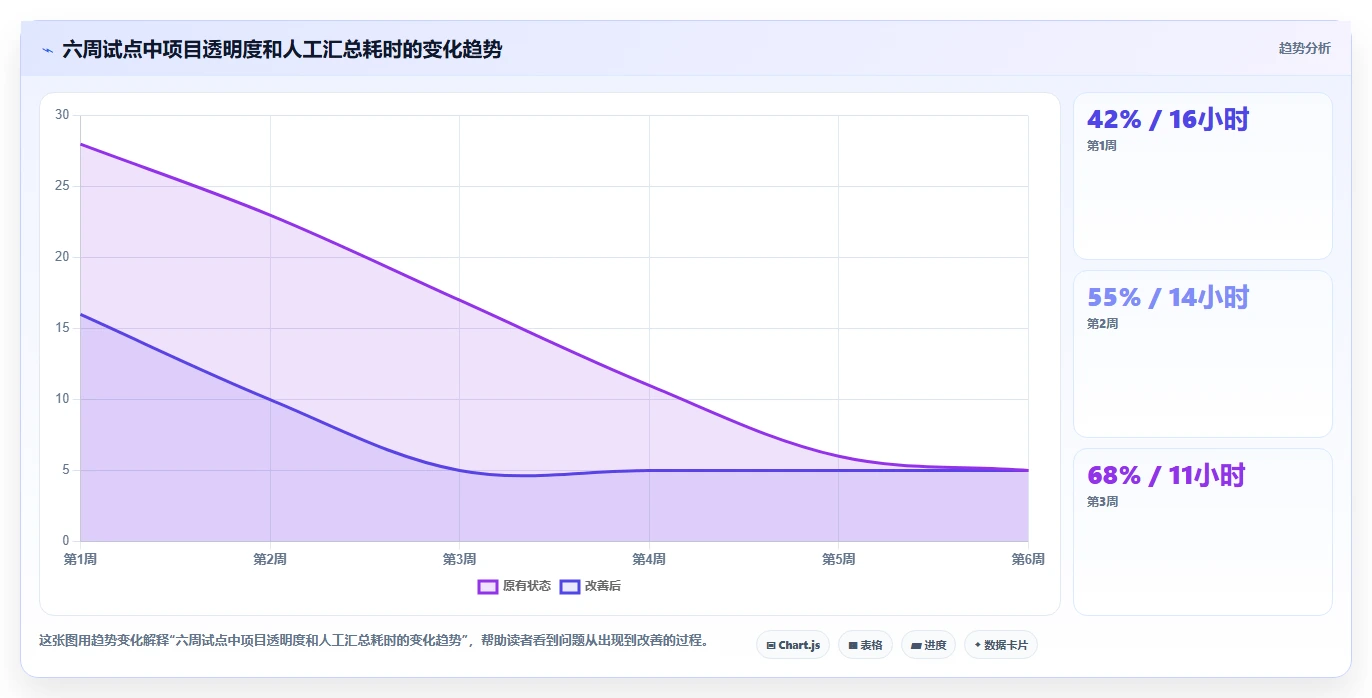Select the 数据卡片 tag
The height and width of the screenshot is (698, 1372).
click(x=1001, y=645)
